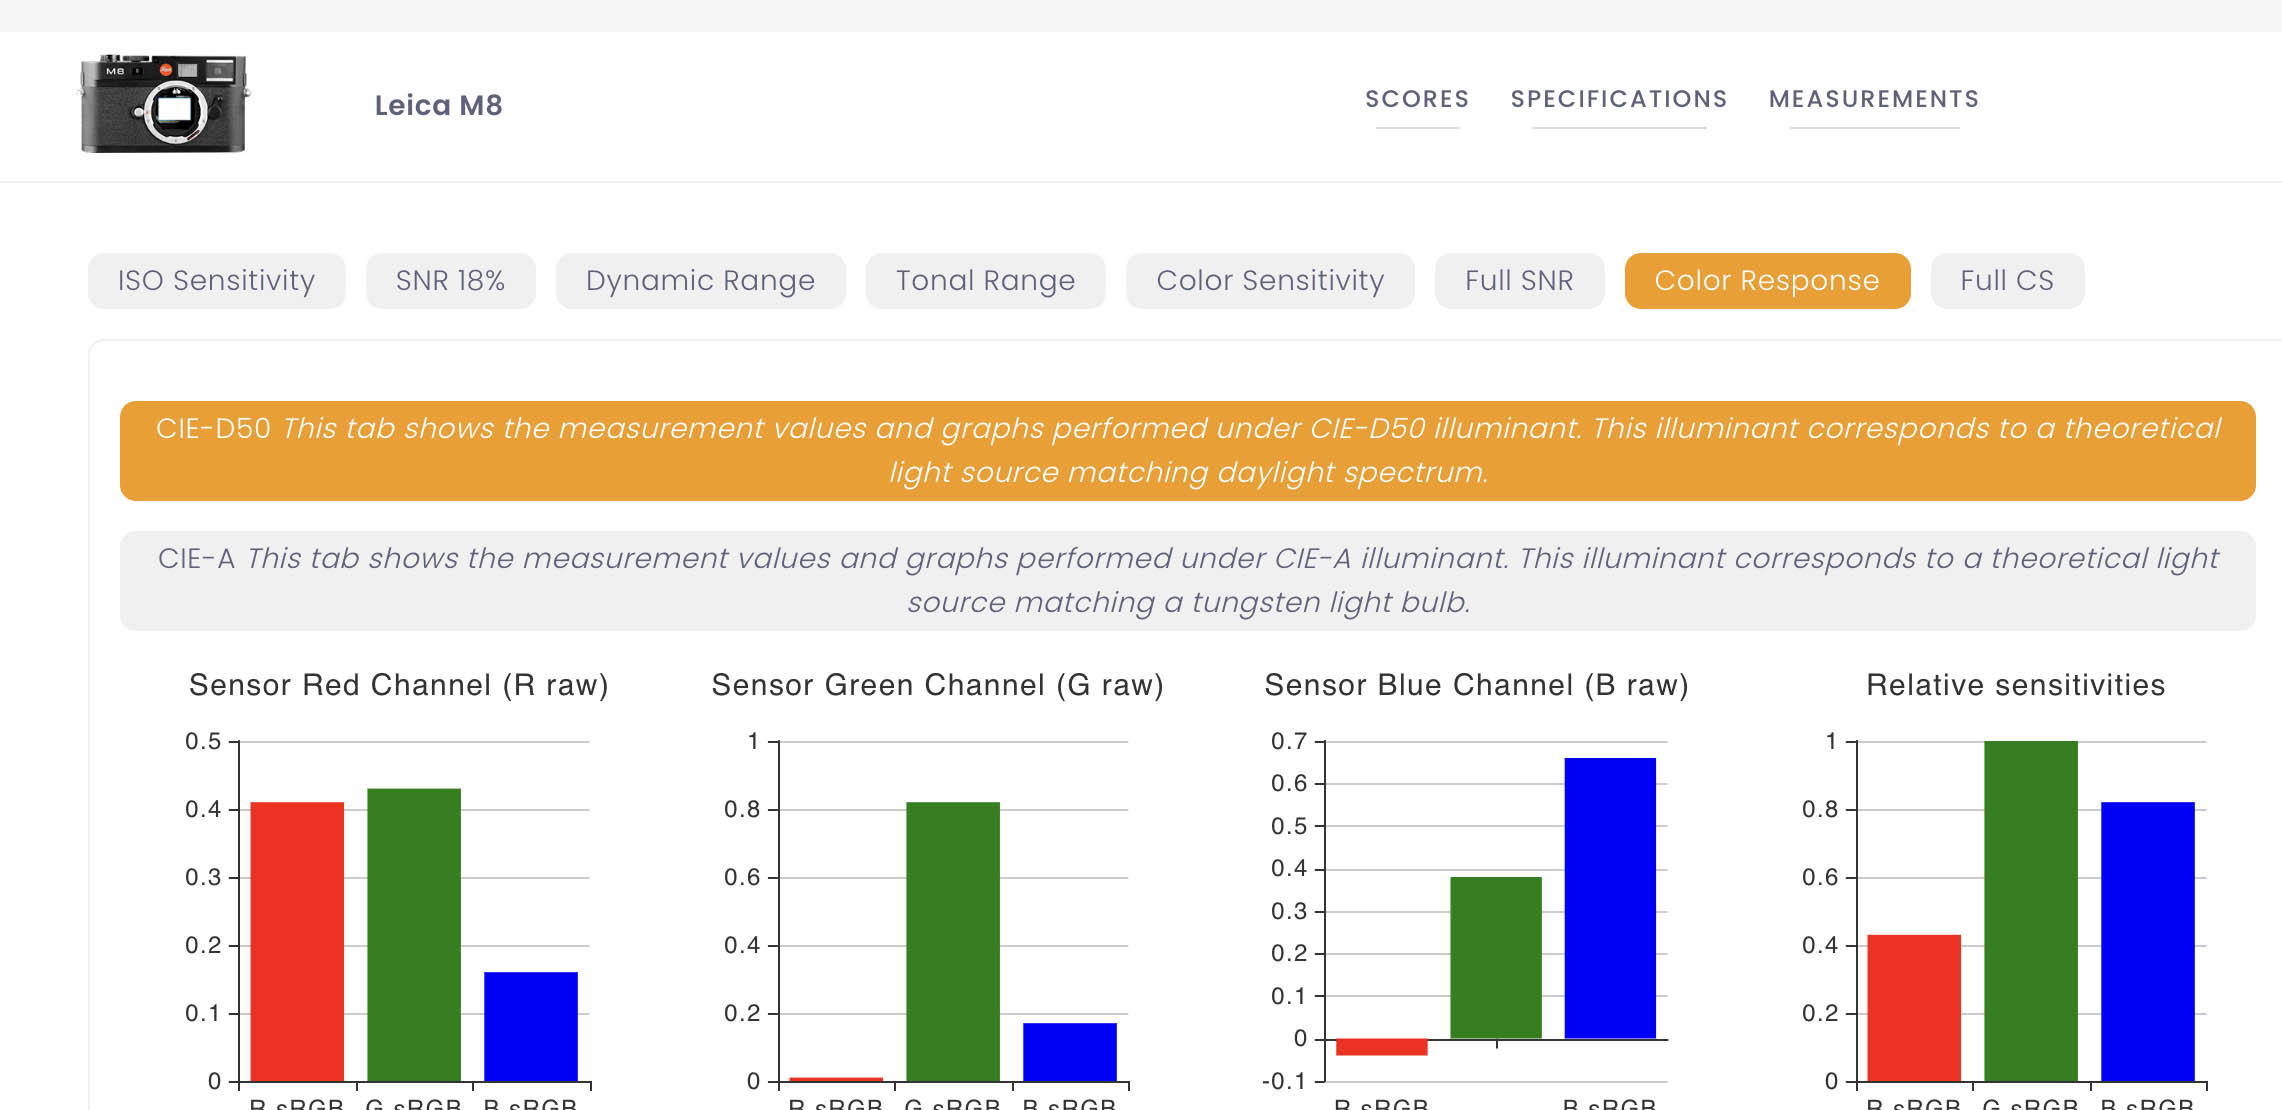Click the active Color Response tab

point(1767,281)
